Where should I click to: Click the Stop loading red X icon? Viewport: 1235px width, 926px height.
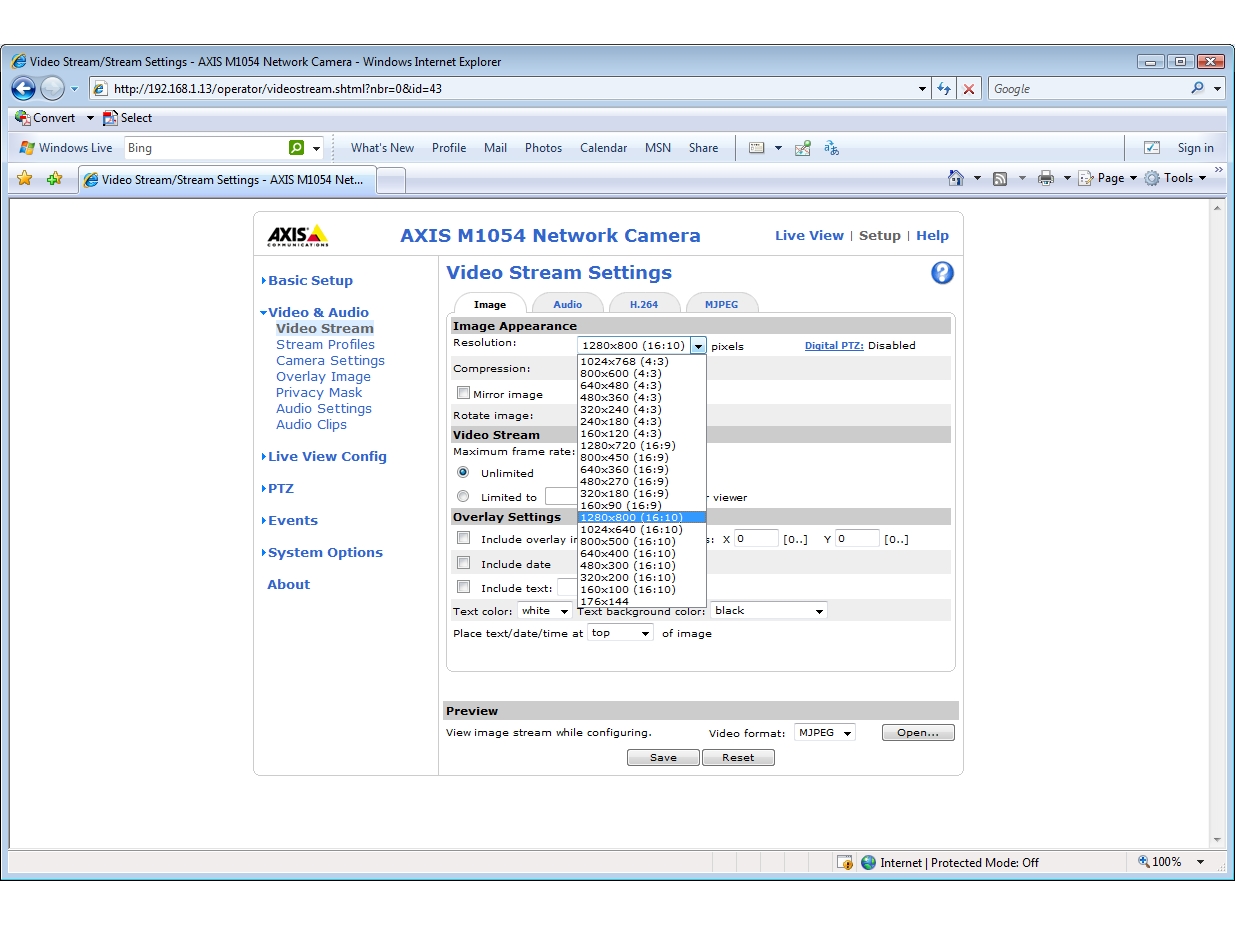pos(968,89)
